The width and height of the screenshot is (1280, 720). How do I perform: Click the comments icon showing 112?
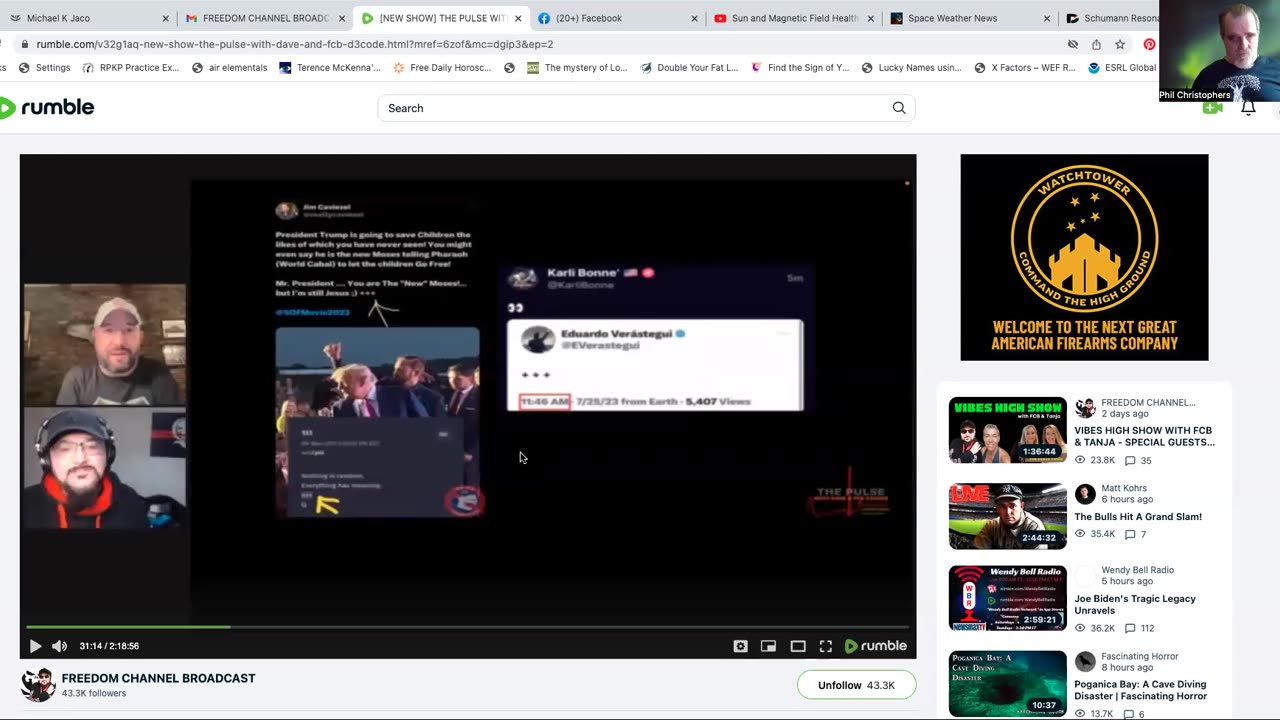point(1130,629)
